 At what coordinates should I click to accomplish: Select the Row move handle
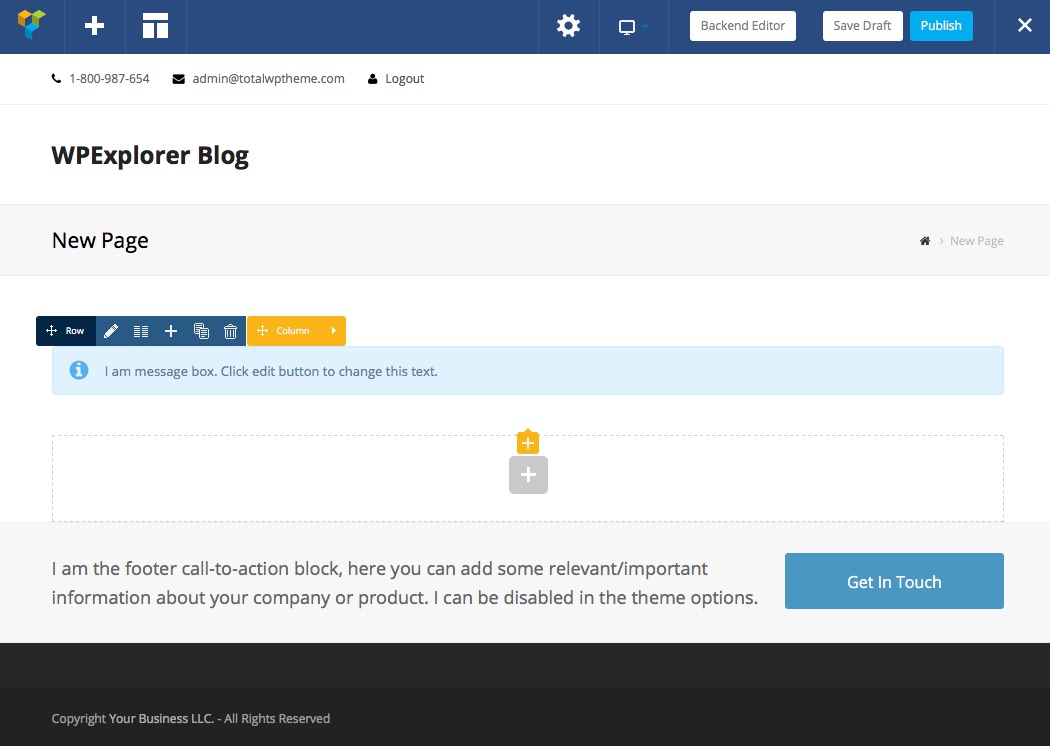click(66, 331)
